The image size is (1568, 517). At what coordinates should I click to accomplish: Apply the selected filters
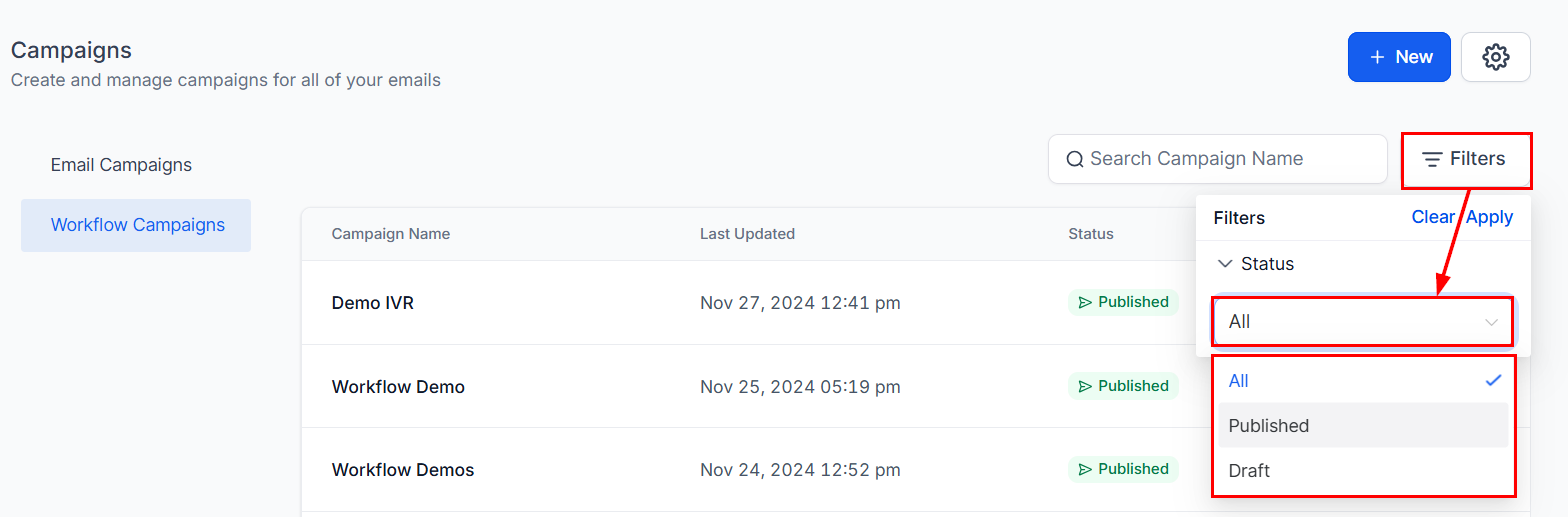pyautogui.click(x=1490, y=217)
